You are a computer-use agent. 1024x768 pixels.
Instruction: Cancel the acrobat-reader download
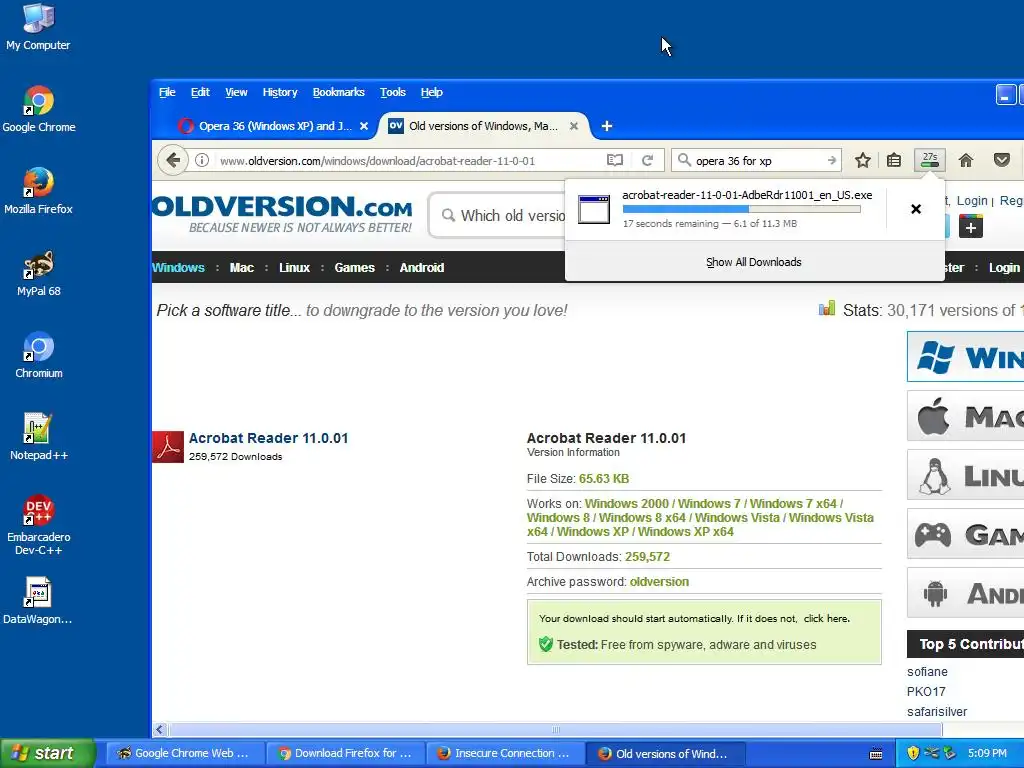click(x=916, y=209)
